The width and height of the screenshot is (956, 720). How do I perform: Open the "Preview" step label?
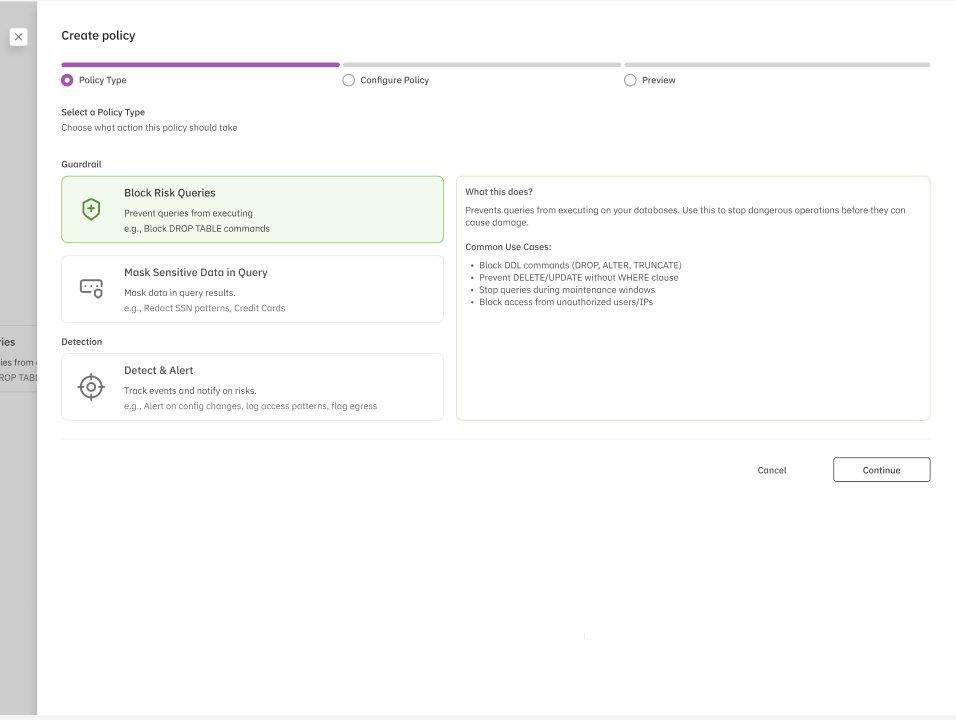point(658,80)
